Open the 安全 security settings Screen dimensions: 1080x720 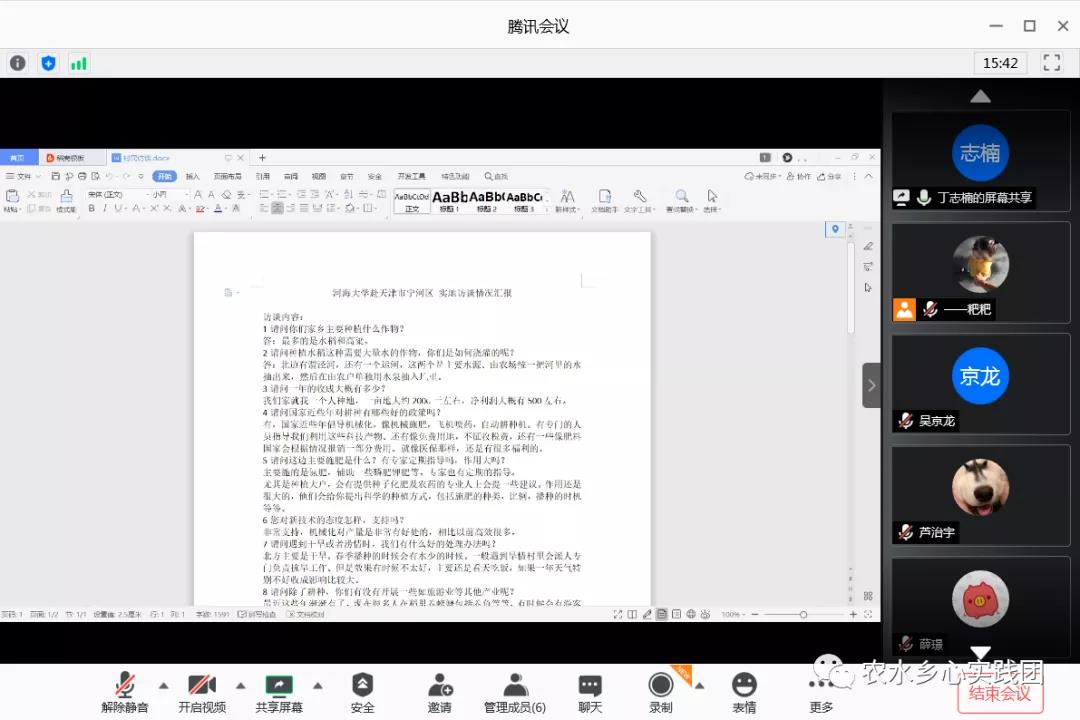362,692
